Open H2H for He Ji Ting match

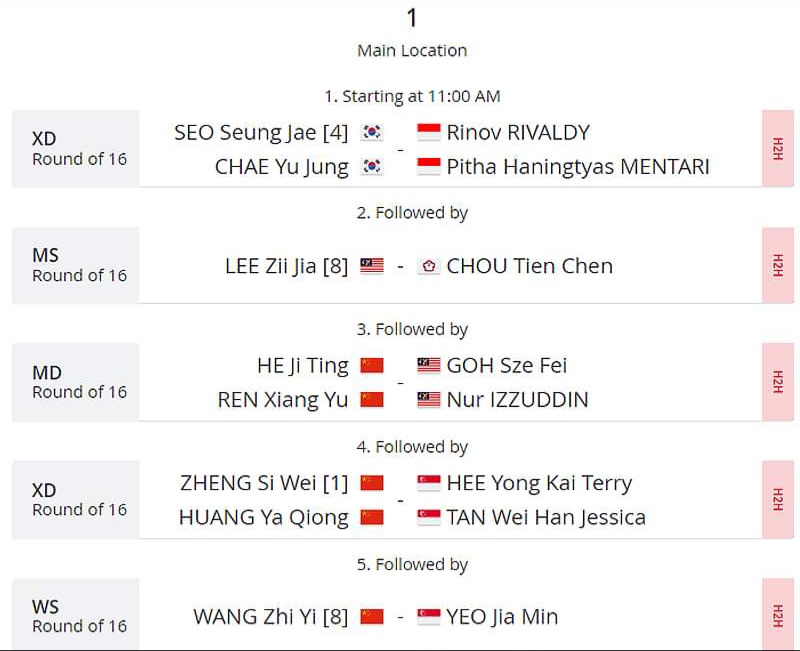click(778, 382)
